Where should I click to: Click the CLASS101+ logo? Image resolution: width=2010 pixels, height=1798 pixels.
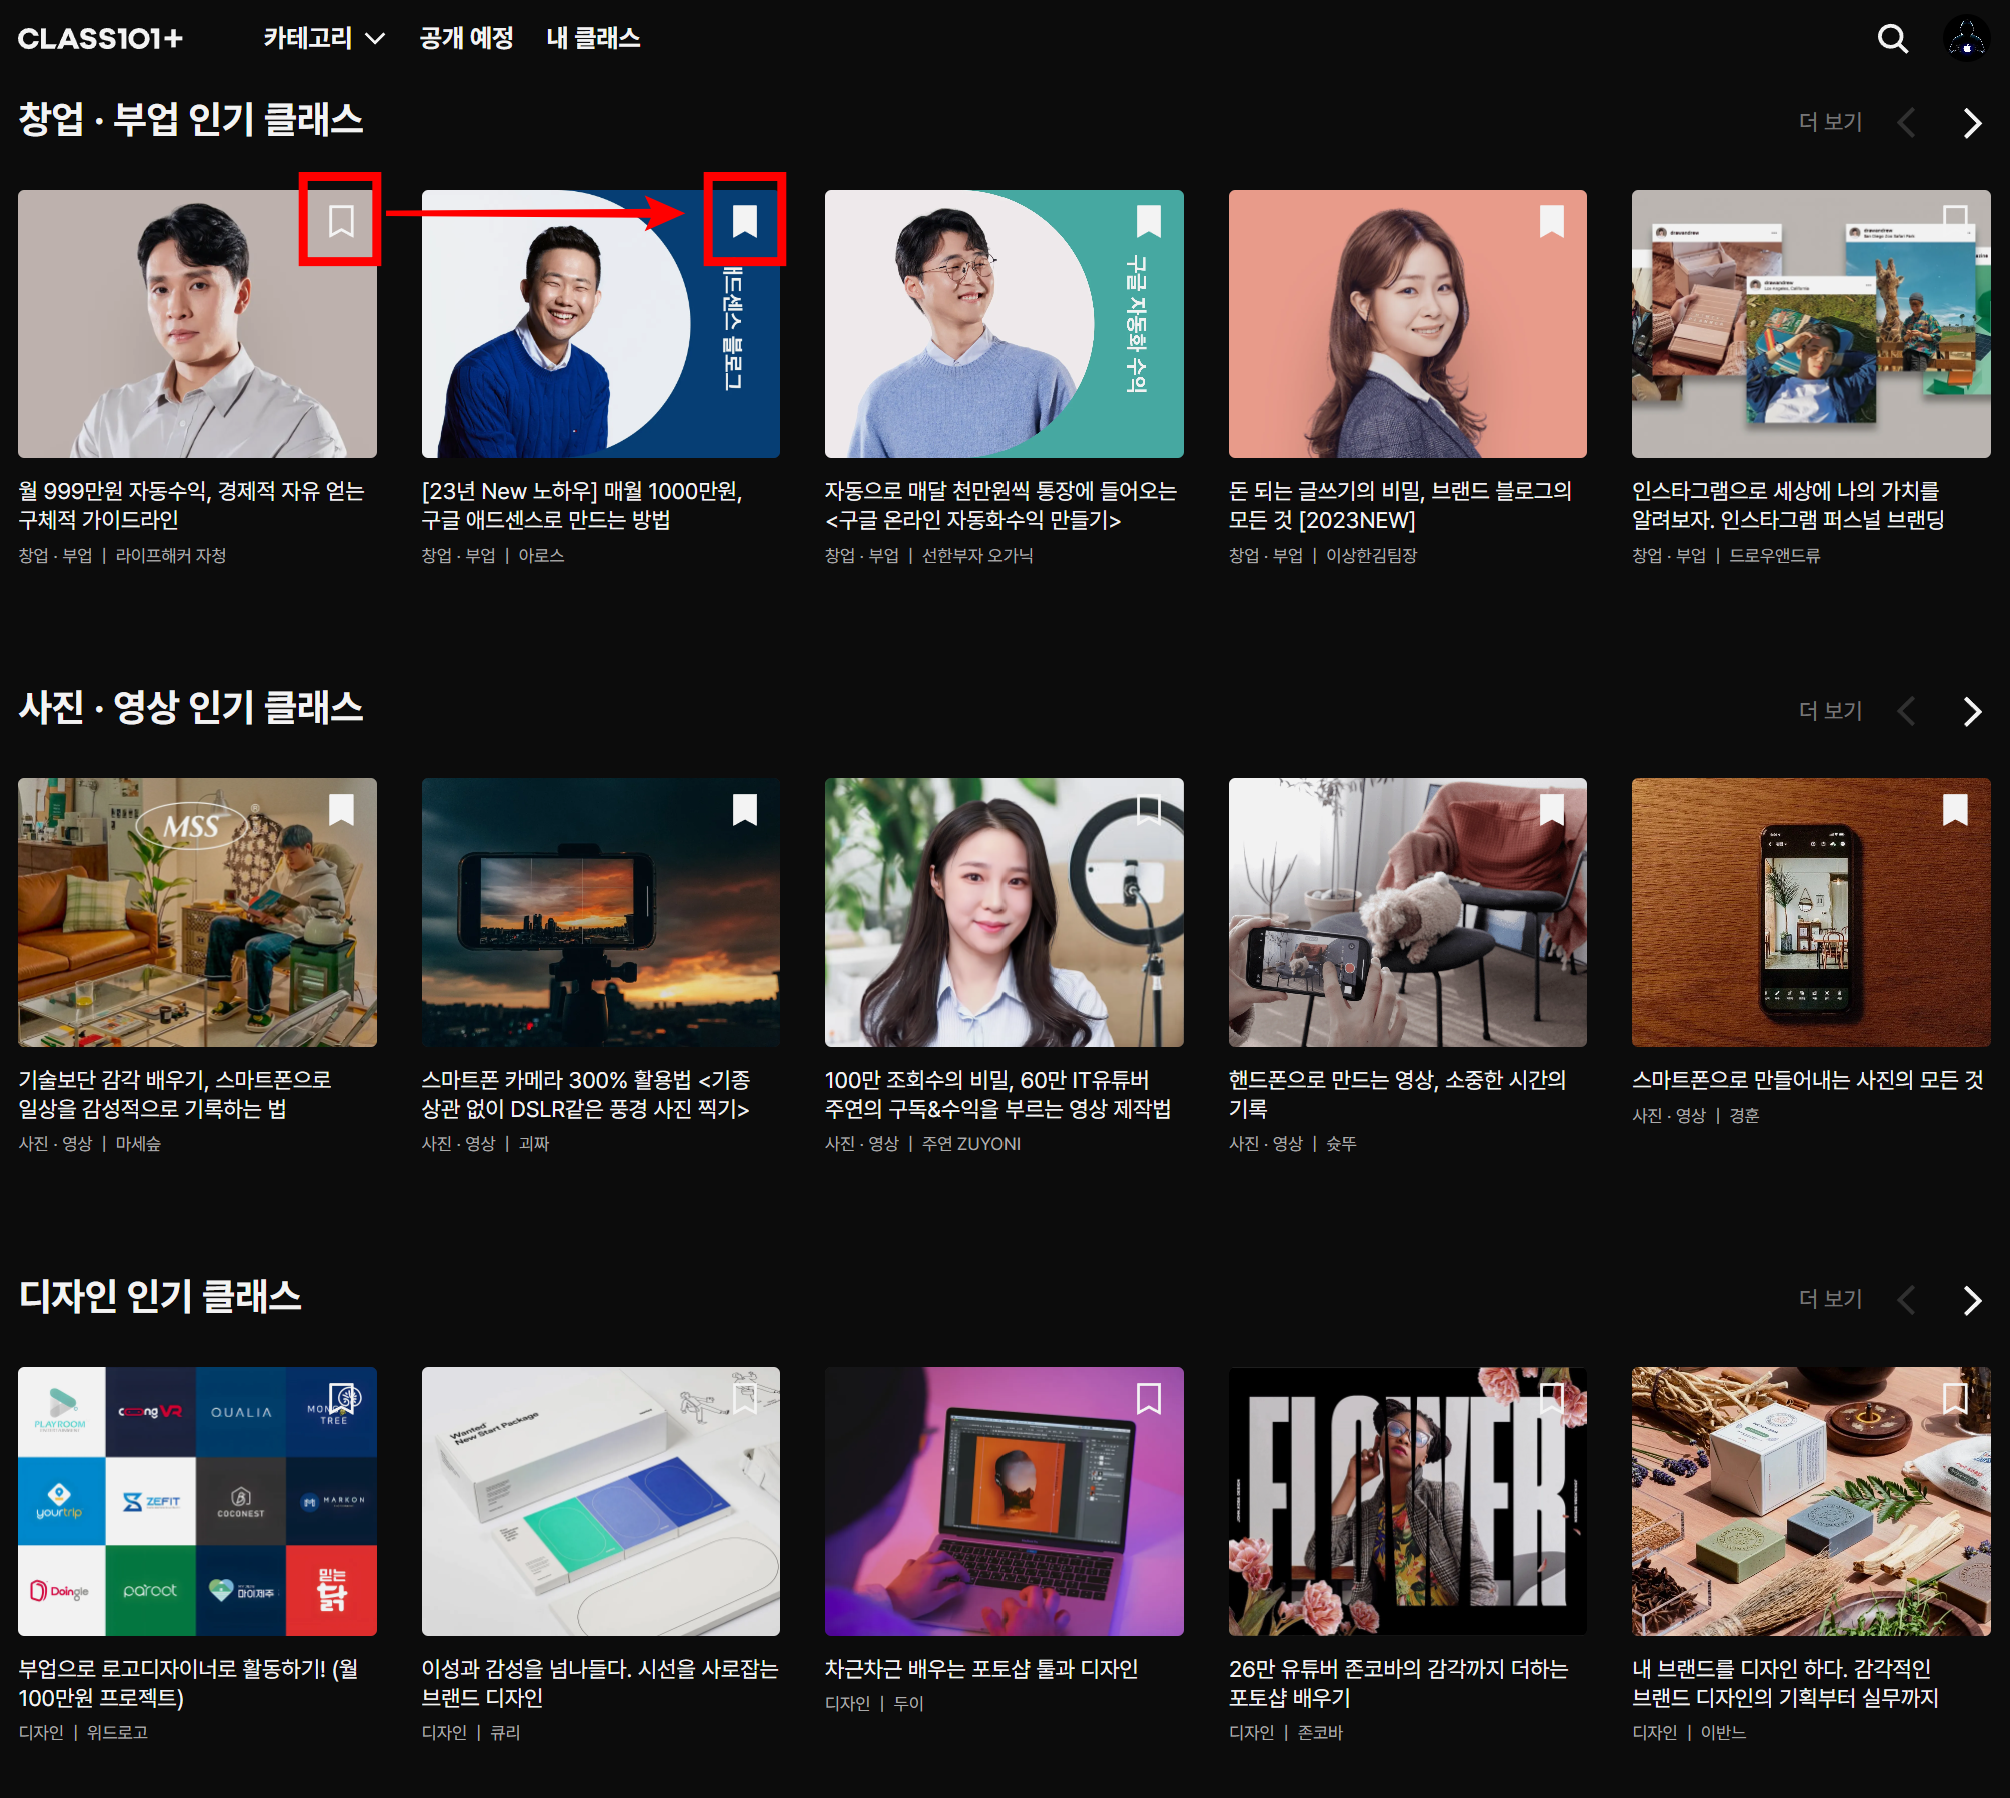pos(100,39)
